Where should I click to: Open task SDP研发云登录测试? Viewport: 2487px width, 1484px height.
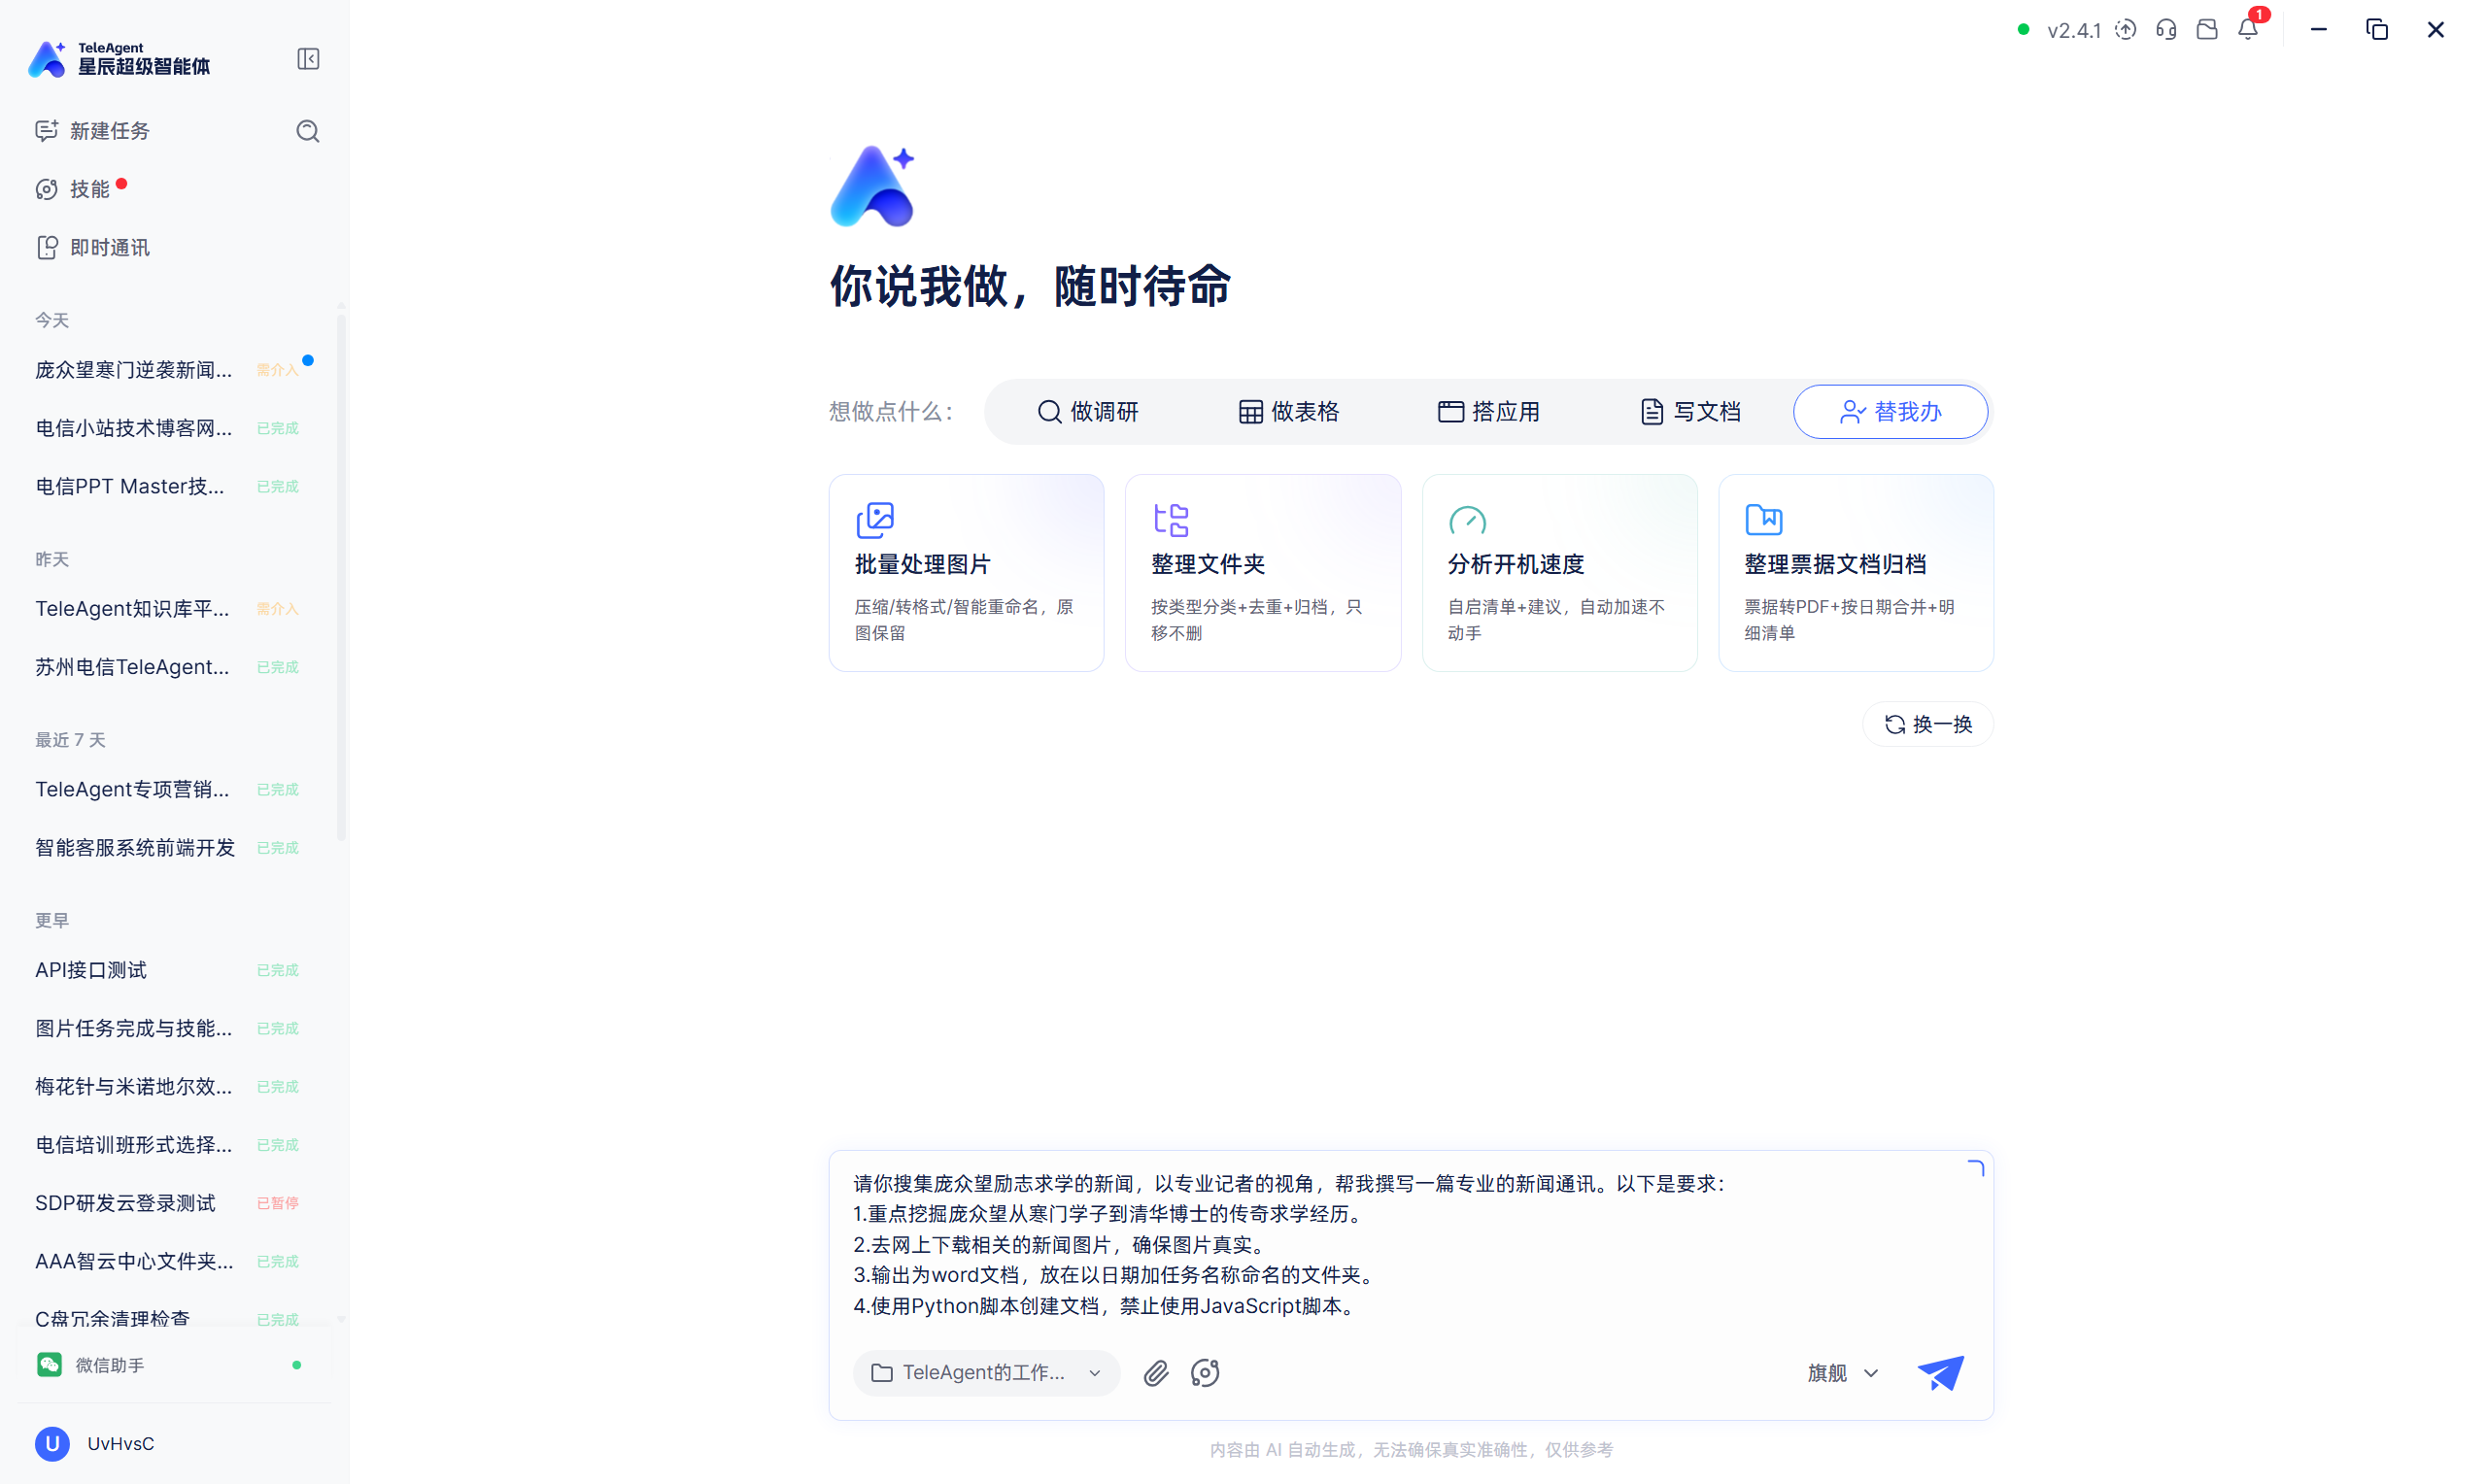pos(168,1203)
